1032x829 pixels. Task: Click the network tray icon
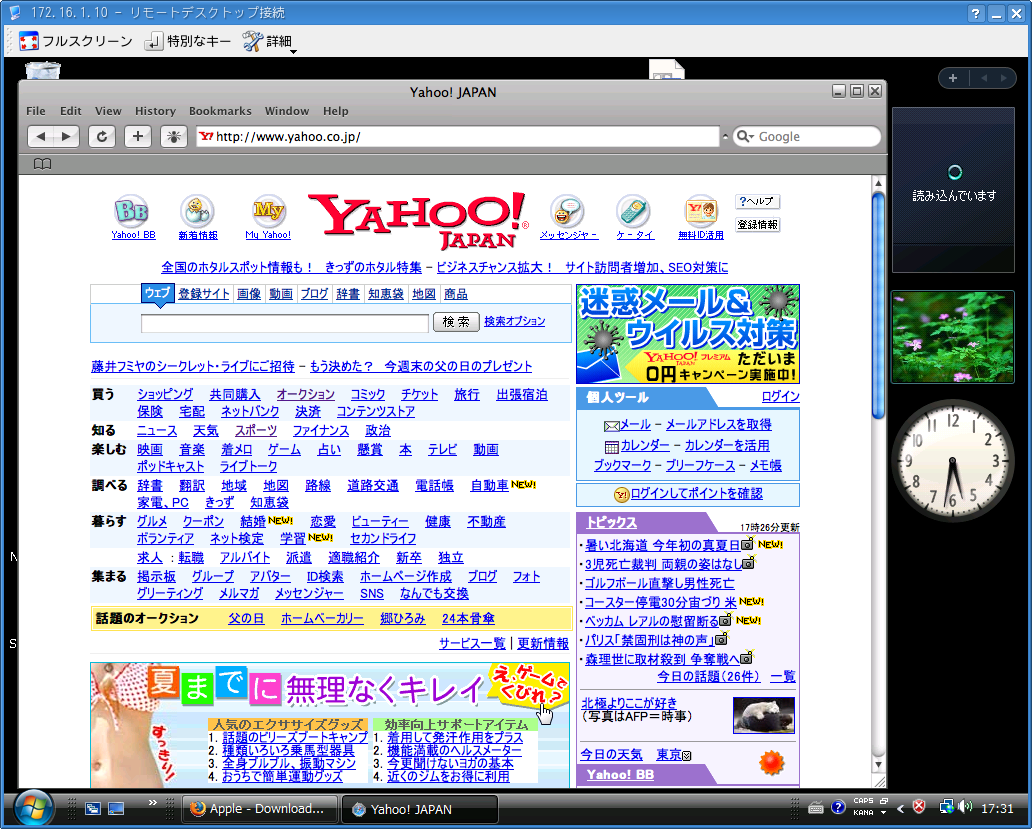[946, 807]
